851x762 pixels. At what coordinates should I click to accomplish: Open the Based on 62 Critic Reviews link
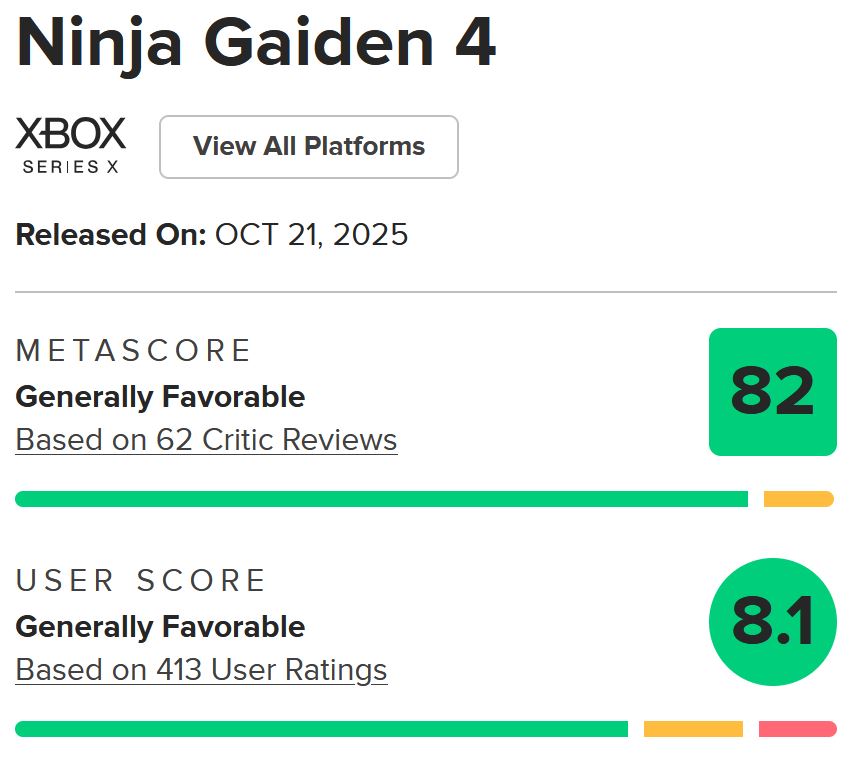coord(206,440)
